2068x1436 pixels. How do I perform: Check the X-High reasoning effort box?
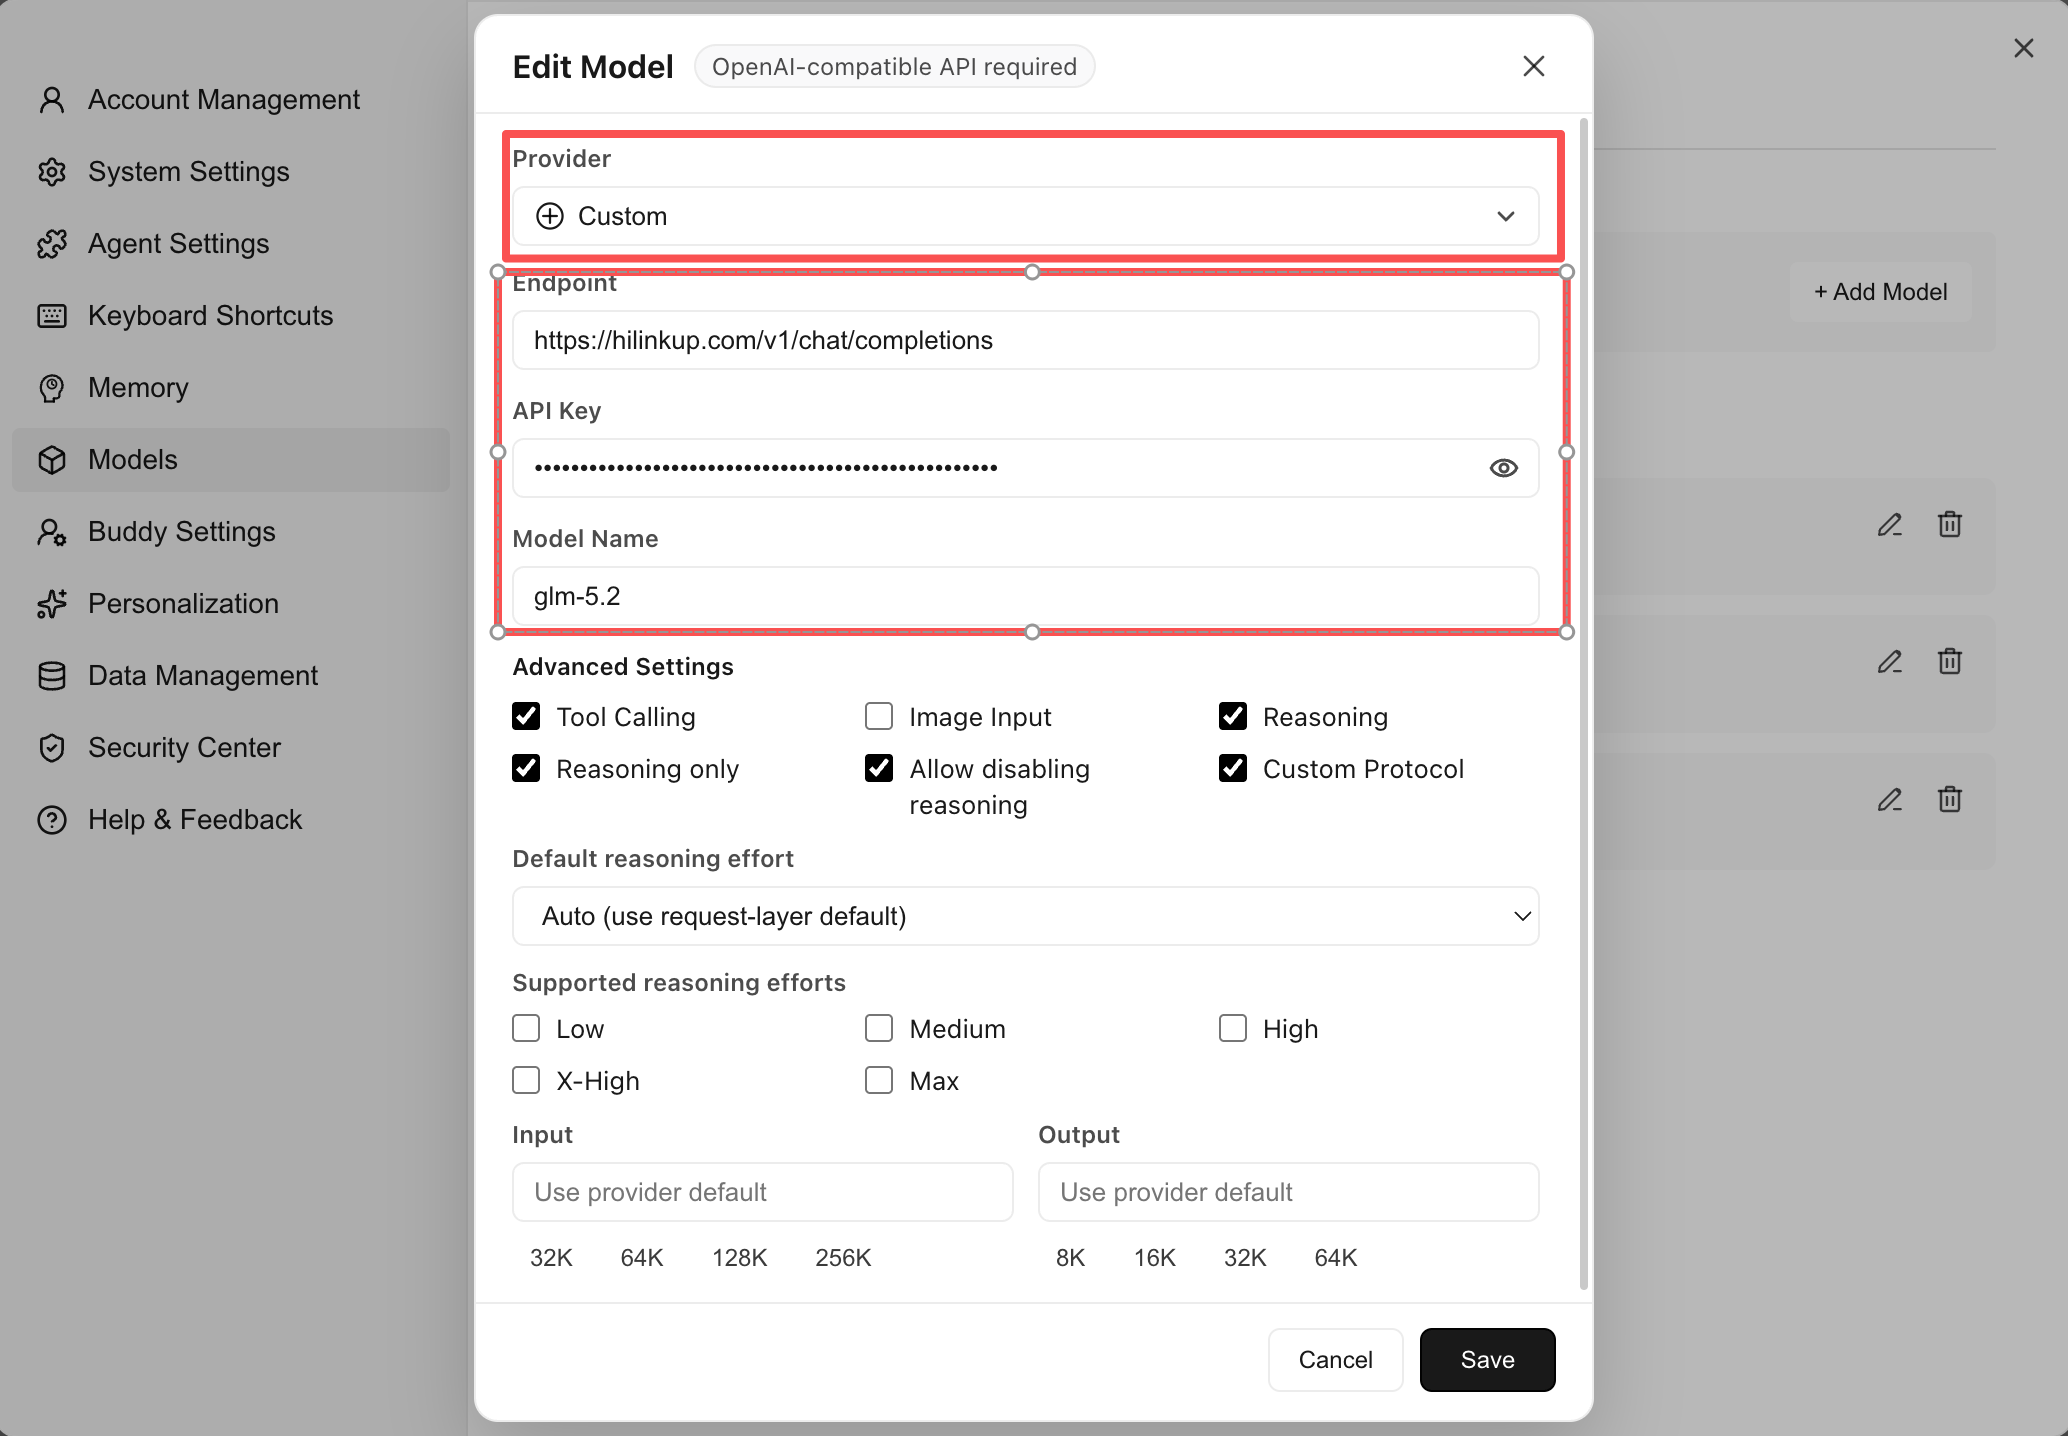click(x=526, y=1080)
